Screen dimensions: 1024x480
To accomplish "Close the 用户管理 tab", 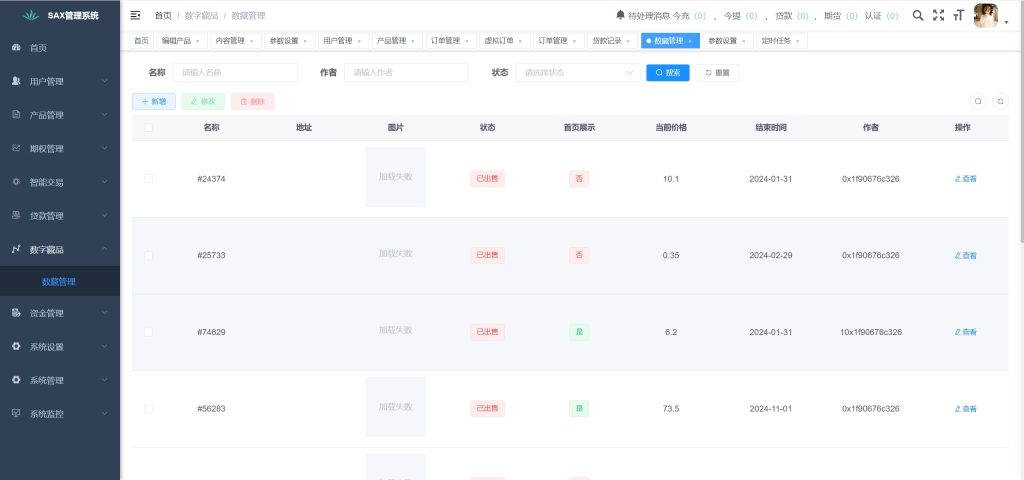I will click(359, 41).
